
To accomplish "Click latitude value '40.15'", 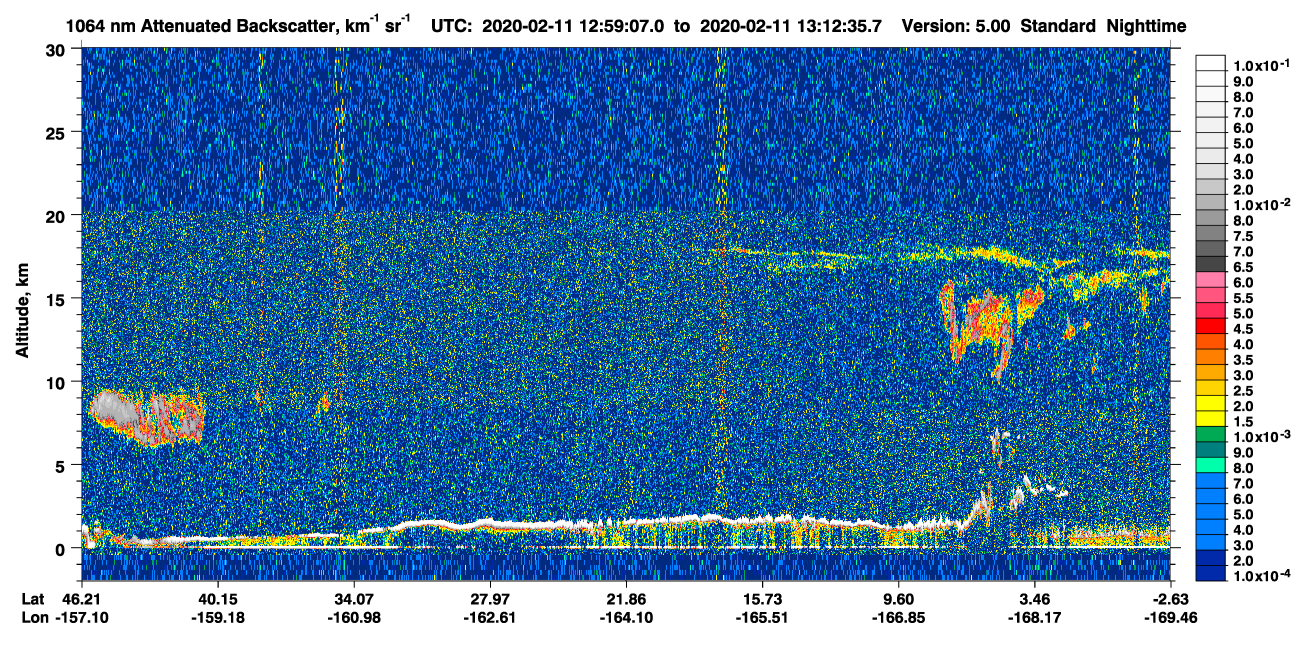I will [217, 599].
